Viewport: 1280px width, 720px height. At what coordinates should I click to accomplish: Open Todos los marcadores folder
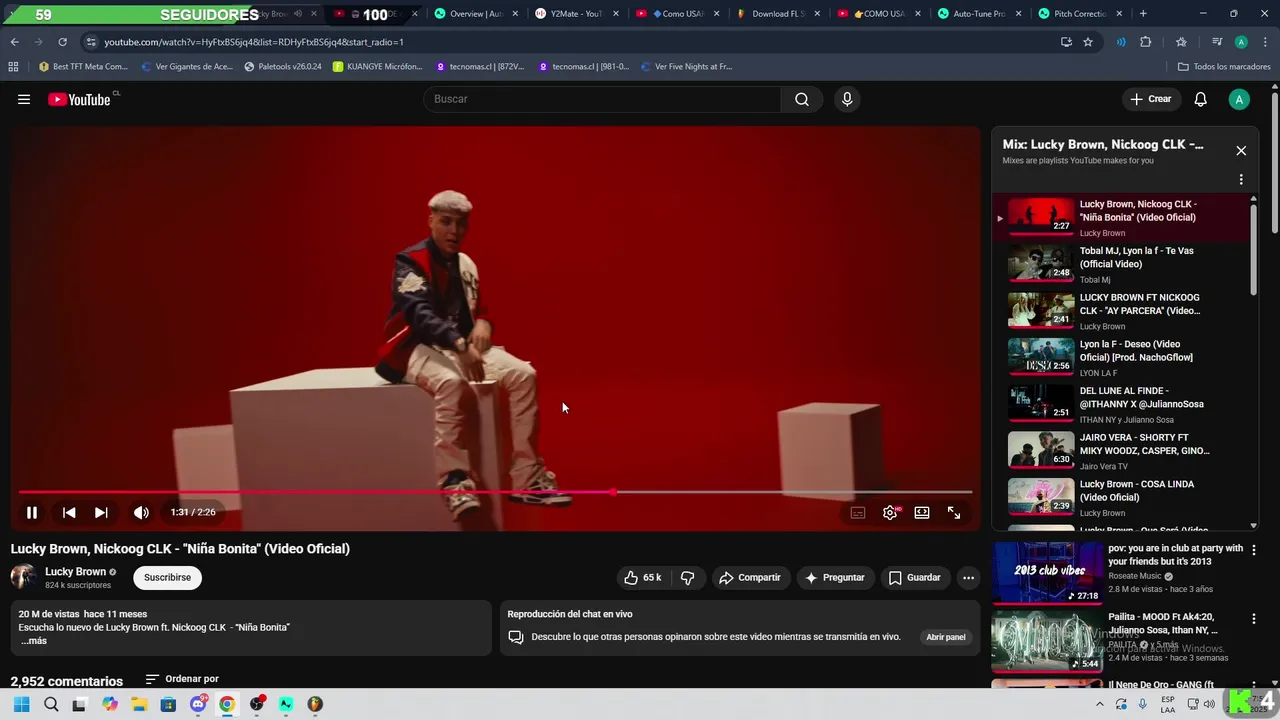point(1224,67)
